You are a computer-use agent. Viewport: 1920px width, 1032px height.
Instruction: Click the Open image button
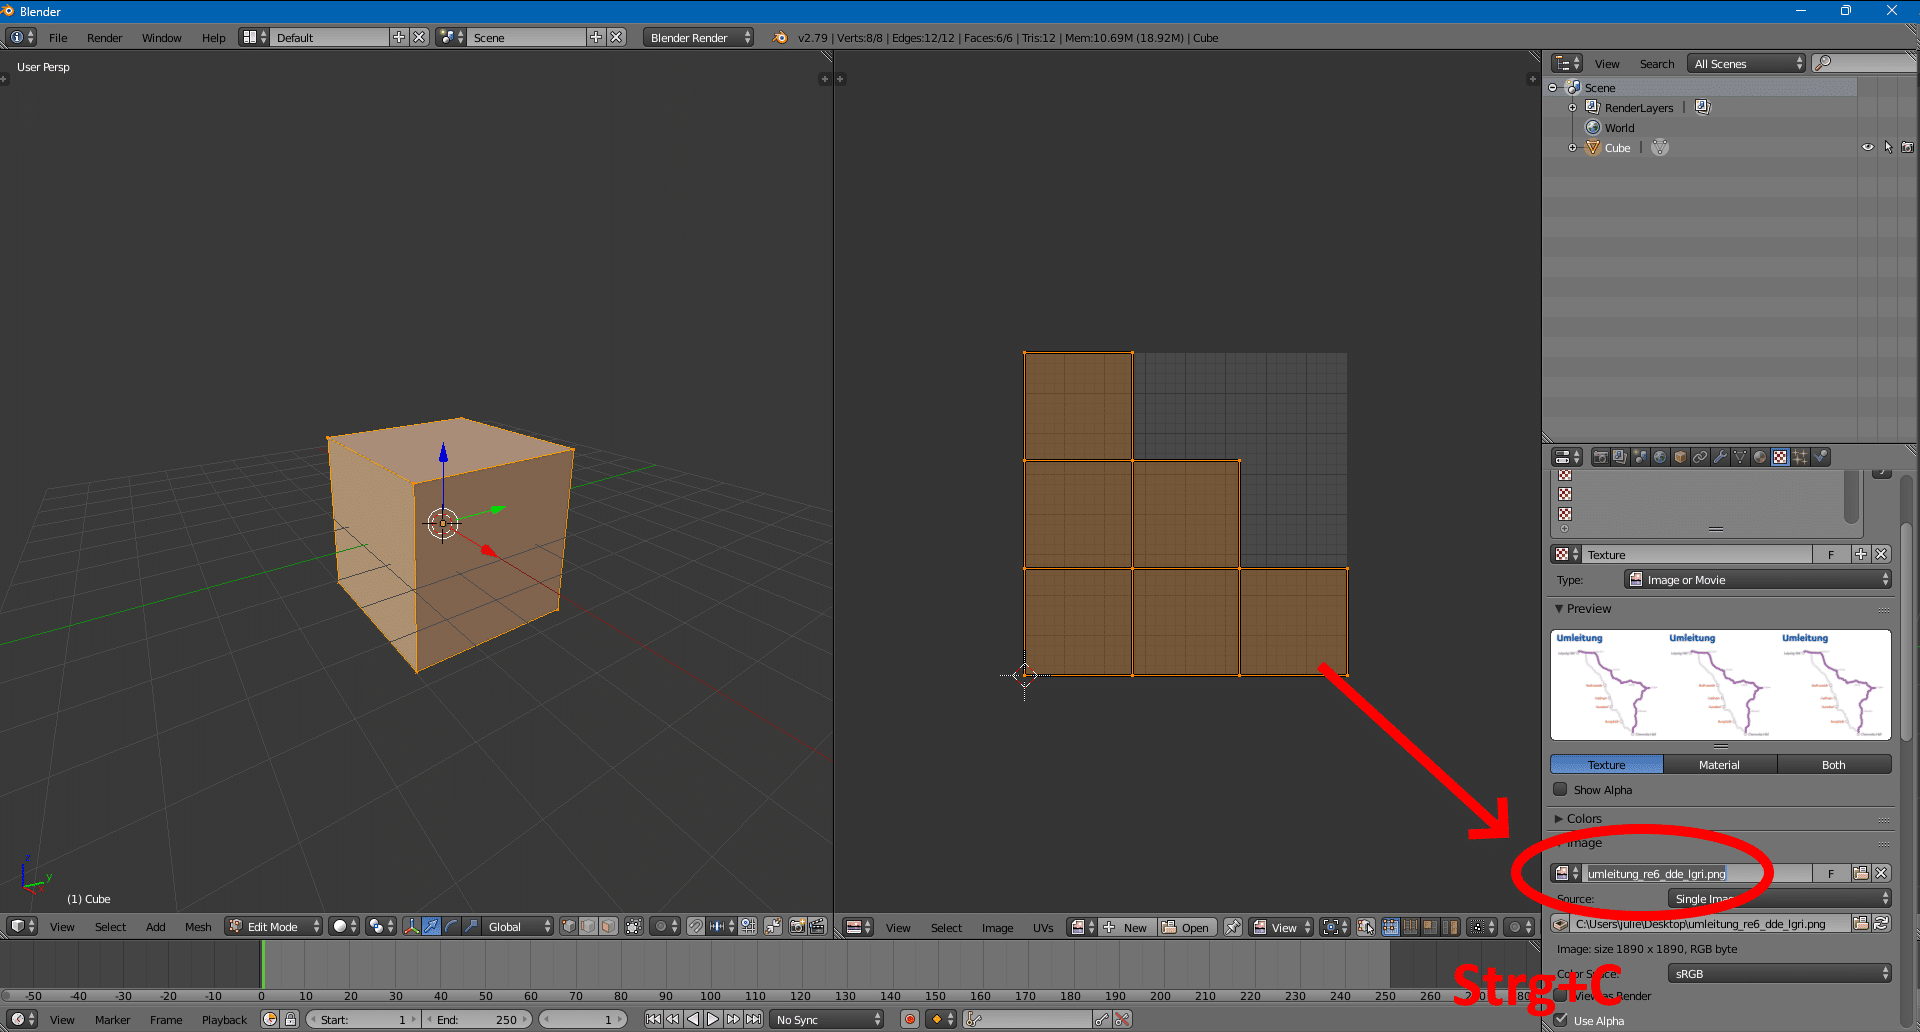pos(1187,927)
